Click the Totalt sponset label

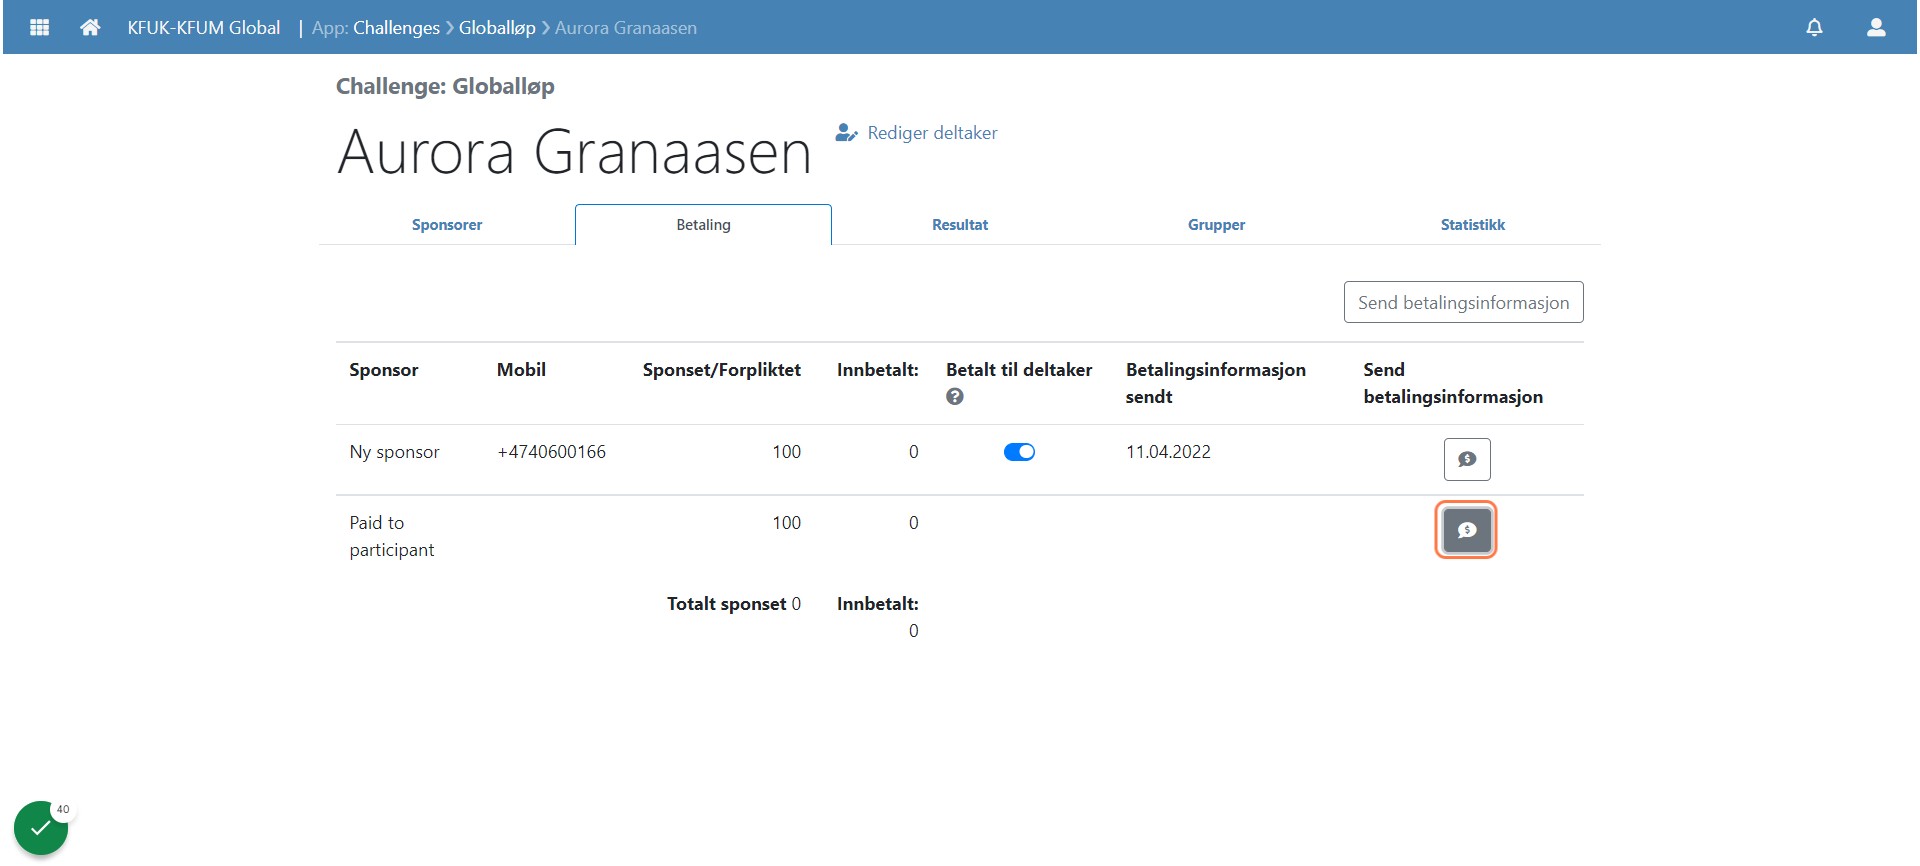[726, 604]
